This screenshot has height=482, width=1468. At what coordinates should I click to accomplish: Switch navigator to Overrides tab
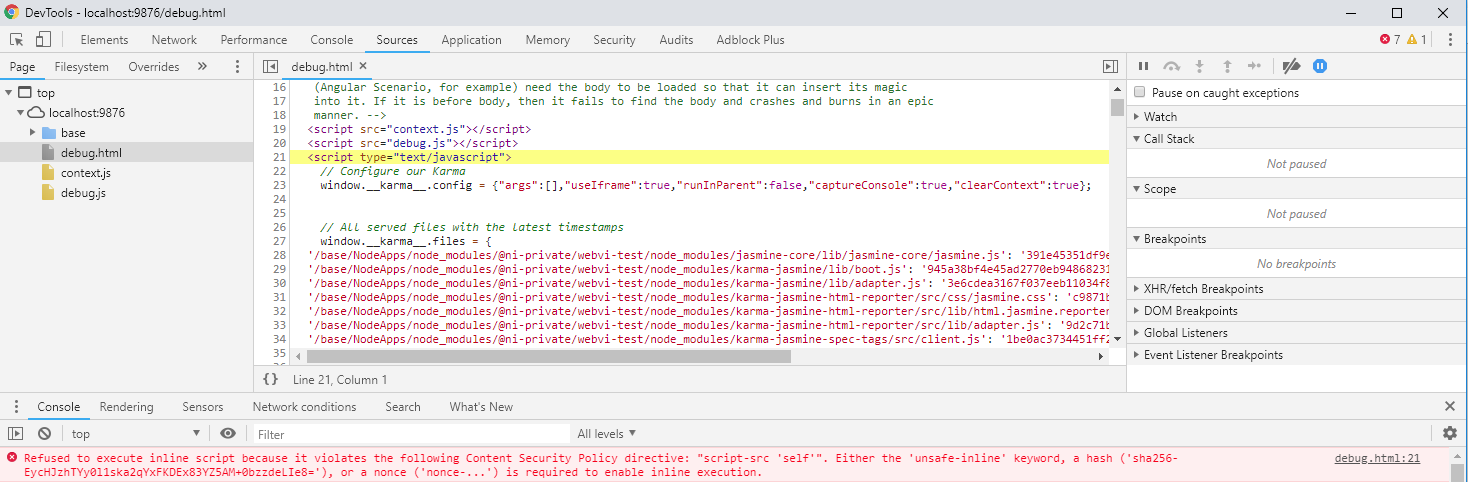tap(154, 67)
